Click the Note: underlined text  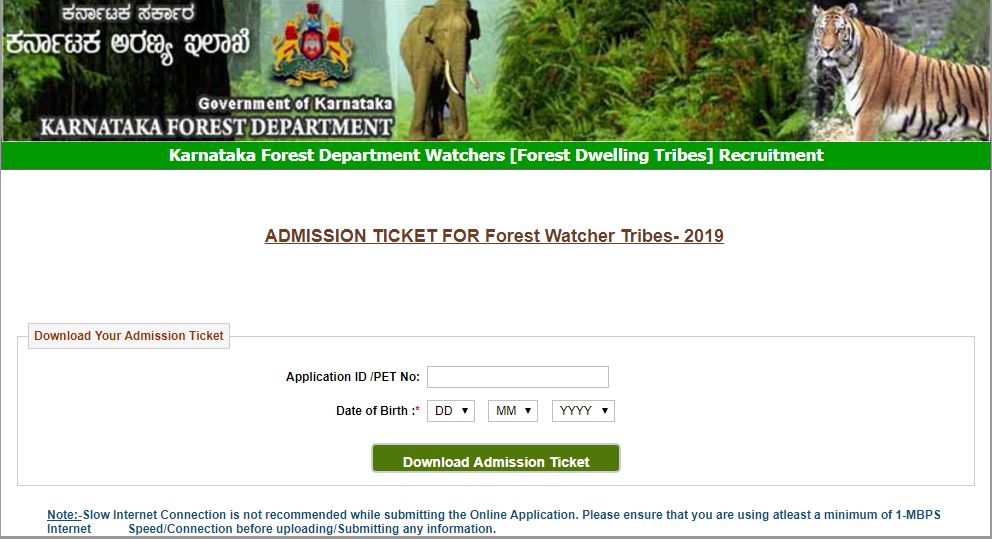tap(65, 515)
